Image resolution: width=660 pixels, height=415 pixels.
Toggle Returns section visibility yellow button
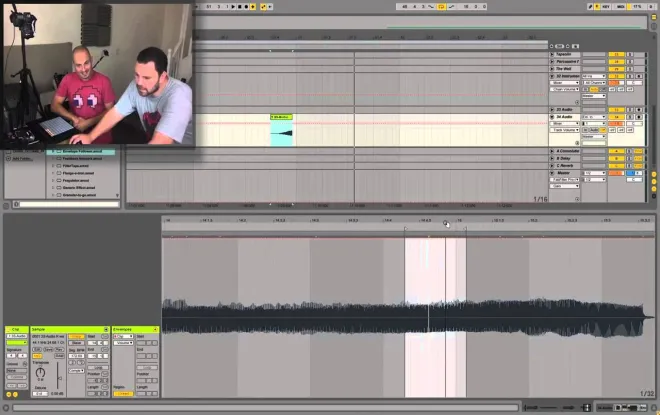[654, 181]
